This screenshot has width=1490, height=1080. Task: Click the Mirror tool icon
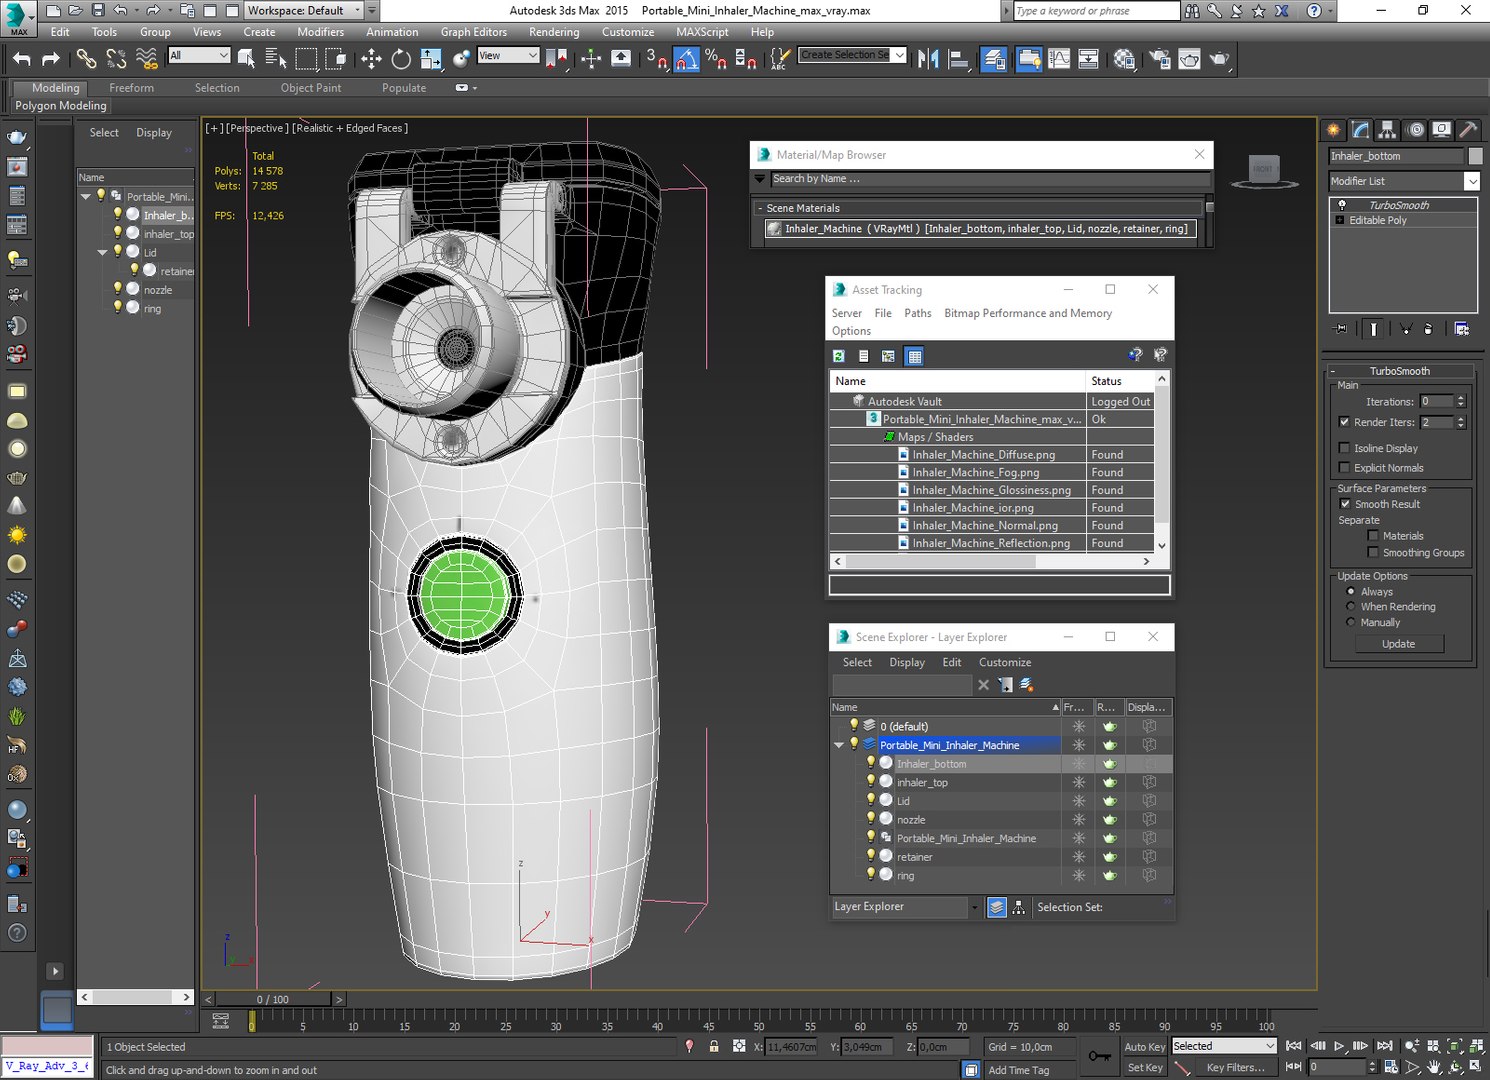pyautogui.click(x=928, y=59)
